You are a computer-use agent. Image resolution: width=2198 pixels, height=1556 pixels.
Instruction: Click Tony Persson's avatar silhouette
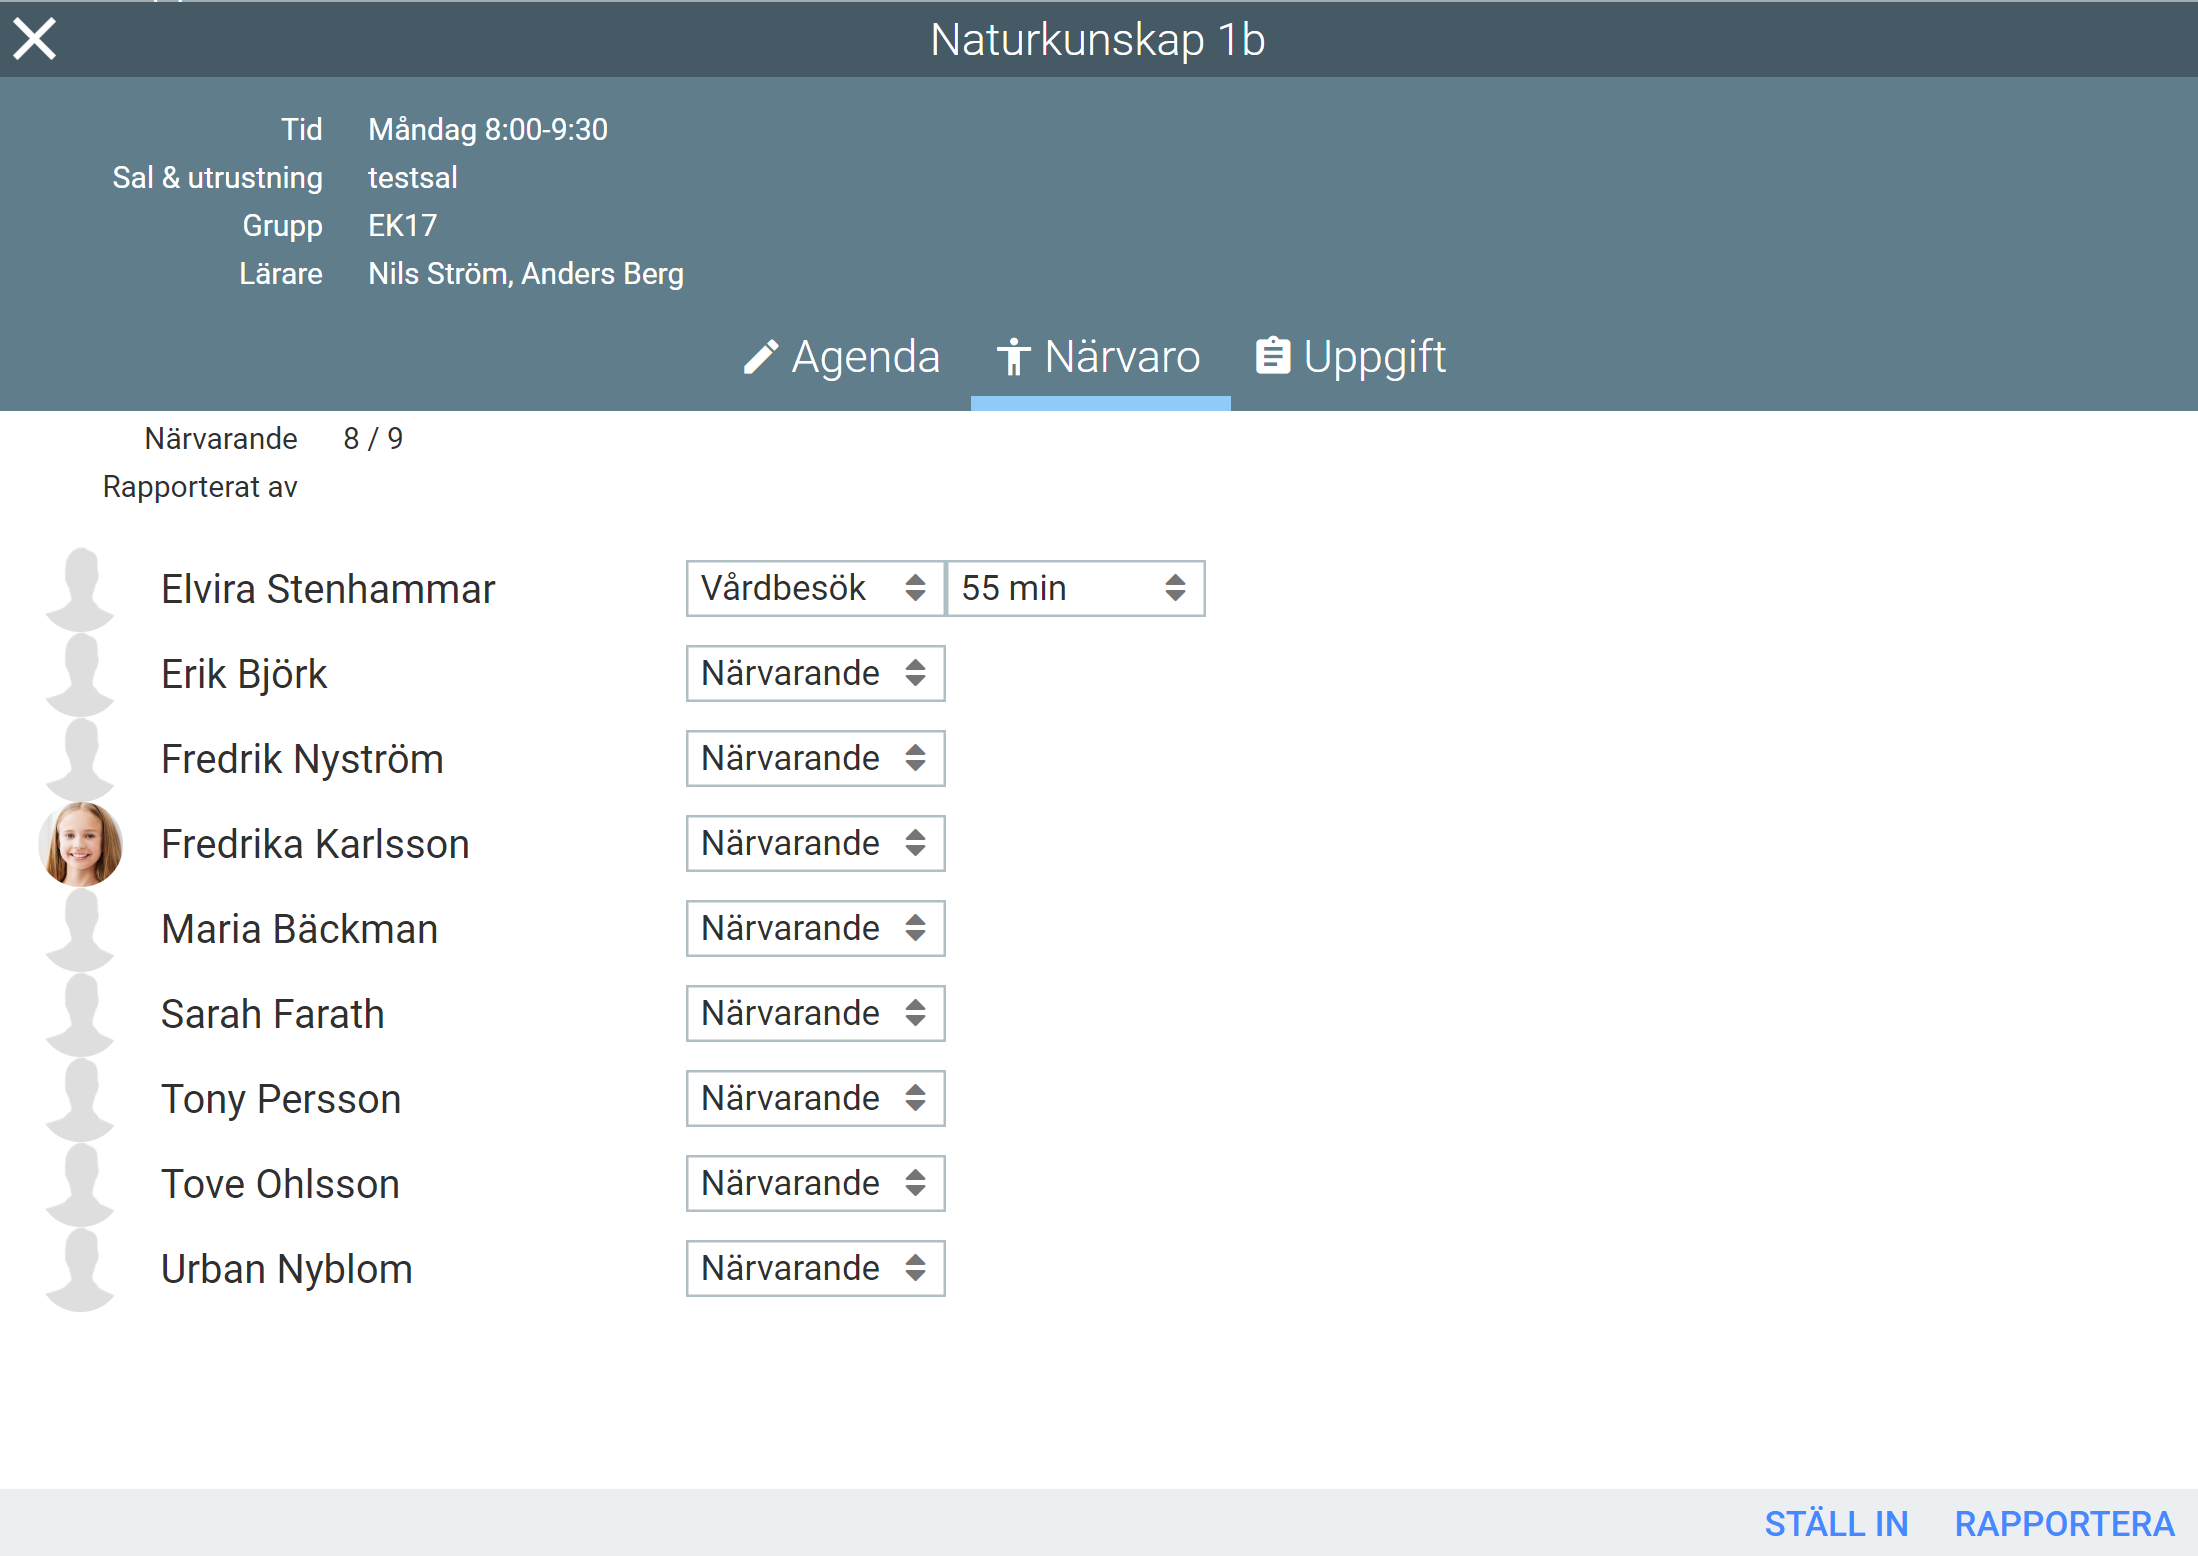pos(81,1099)
